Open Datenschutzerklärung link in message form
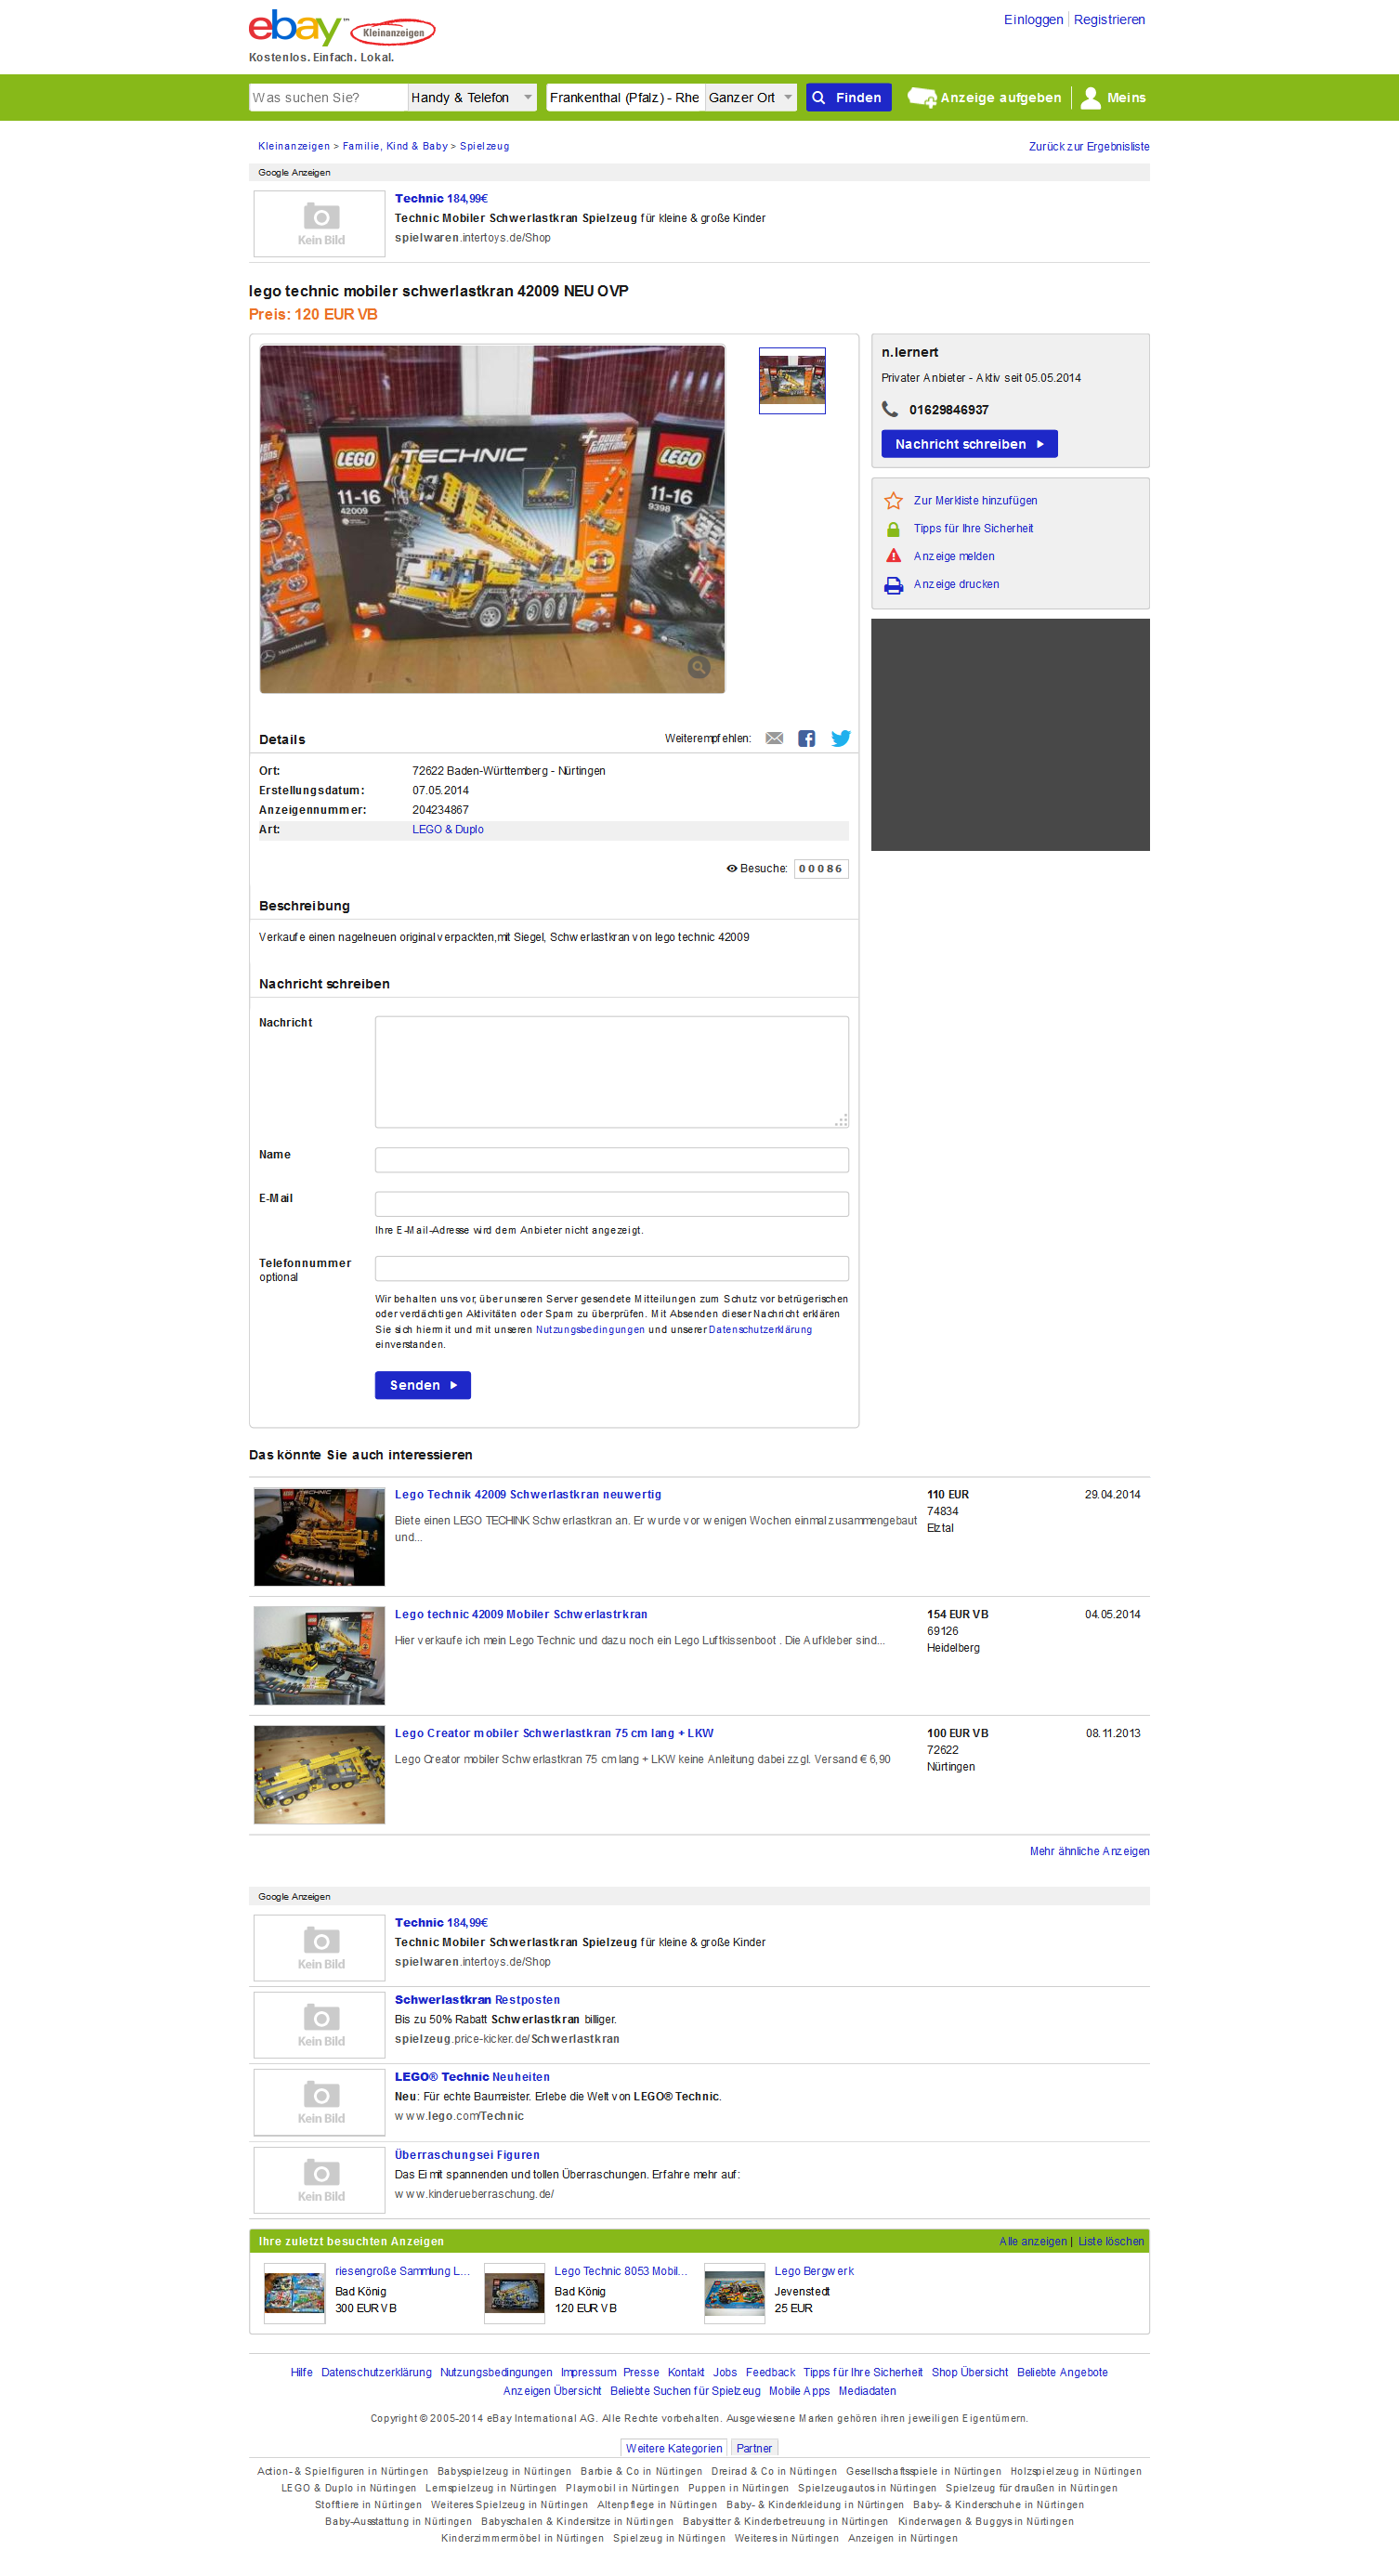Viewport: 1399px width, 2576px height. [760, 1329]
